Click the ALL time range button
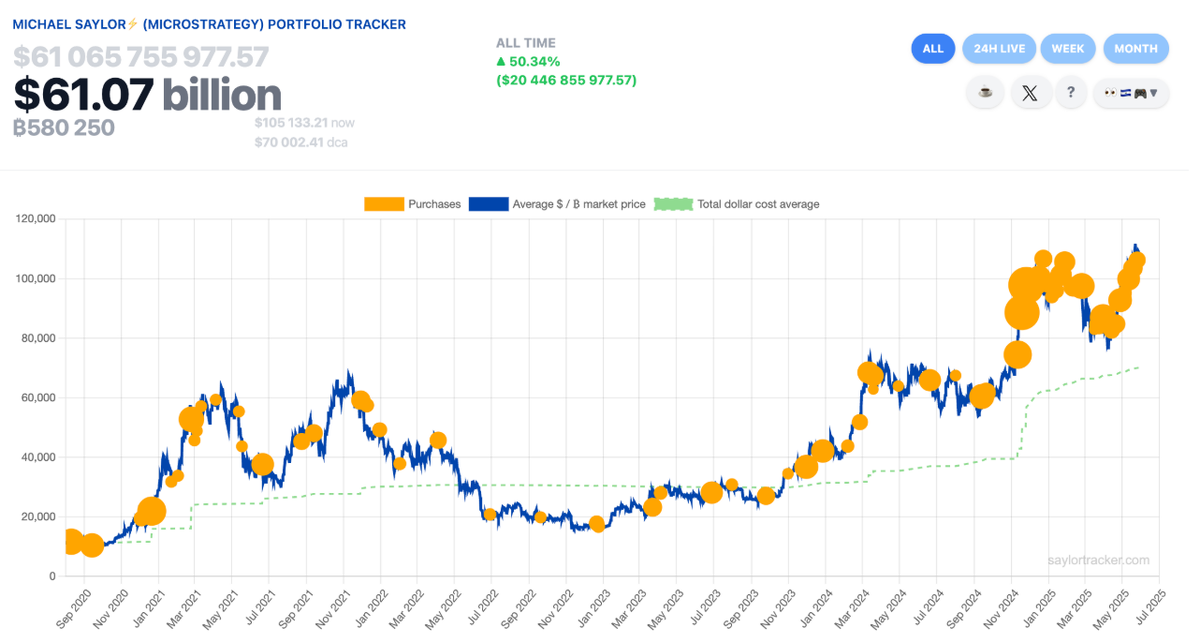The width and height of the screenshot is (1200, 643). click(x=933, y=48)
